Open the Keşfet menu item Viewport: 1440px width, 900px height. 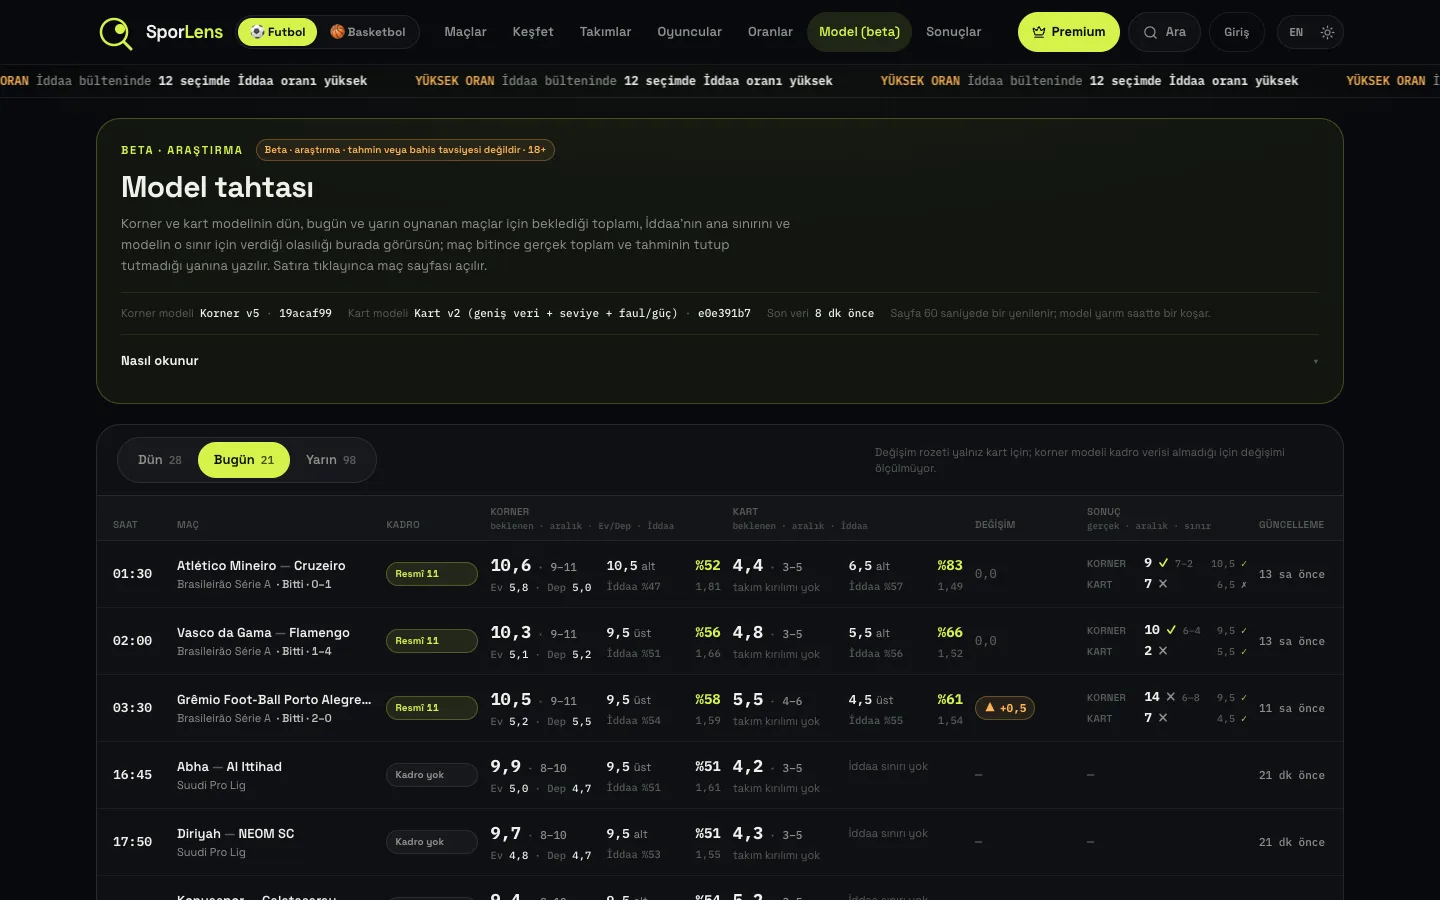tap(533, 32)
